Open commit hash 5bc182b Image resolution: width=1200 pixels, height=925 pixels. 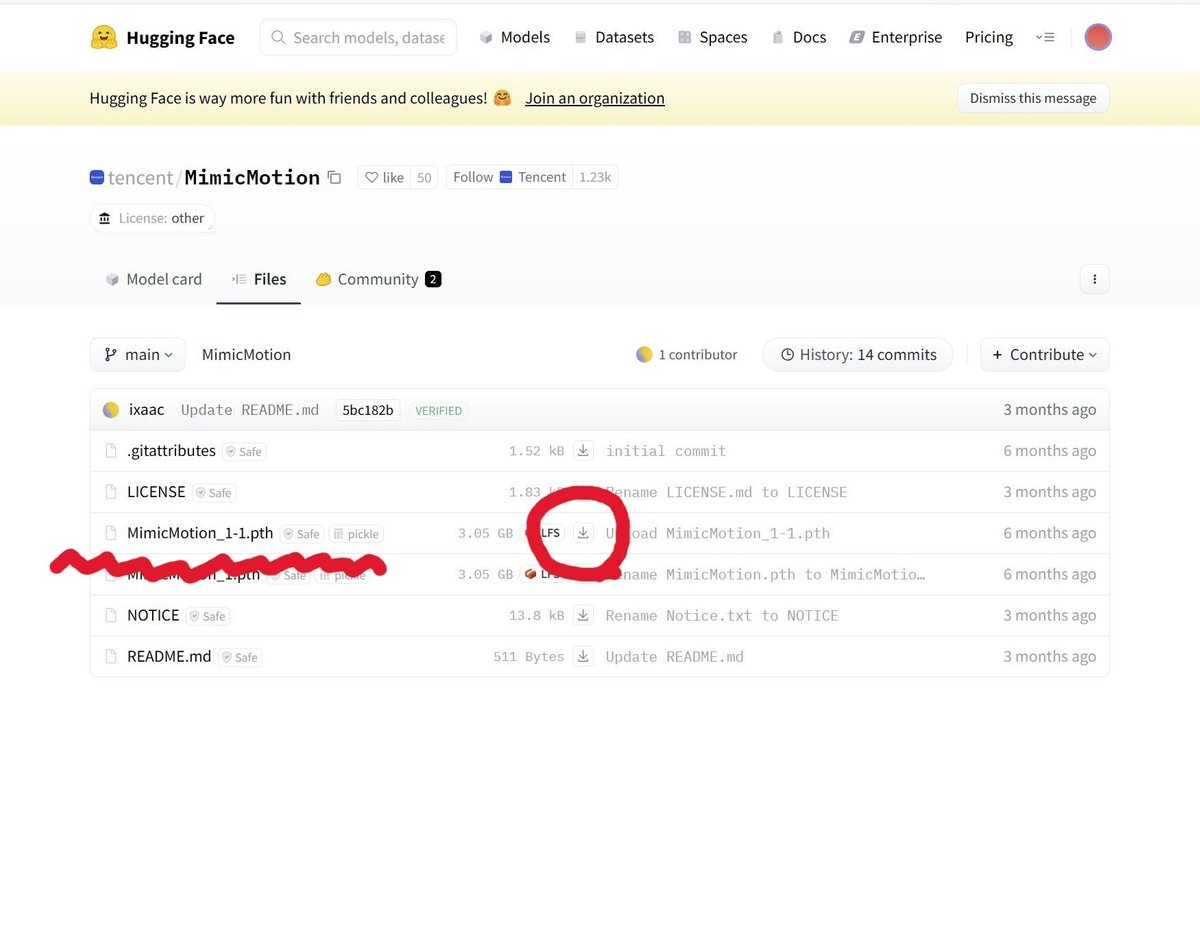coord(368,410)
